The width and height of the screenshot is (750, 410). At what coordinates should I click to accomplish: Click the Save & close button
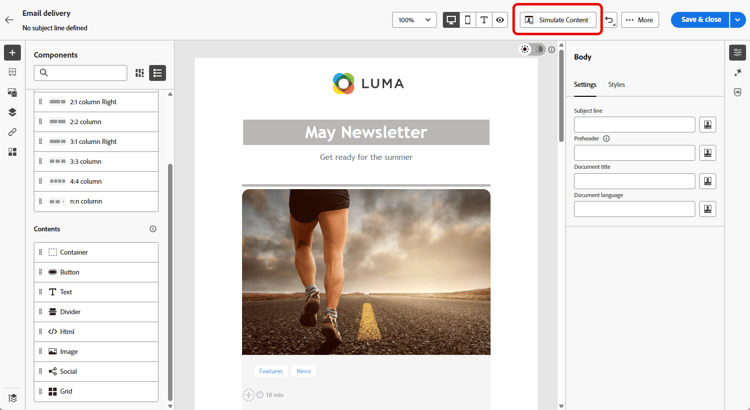700,20
